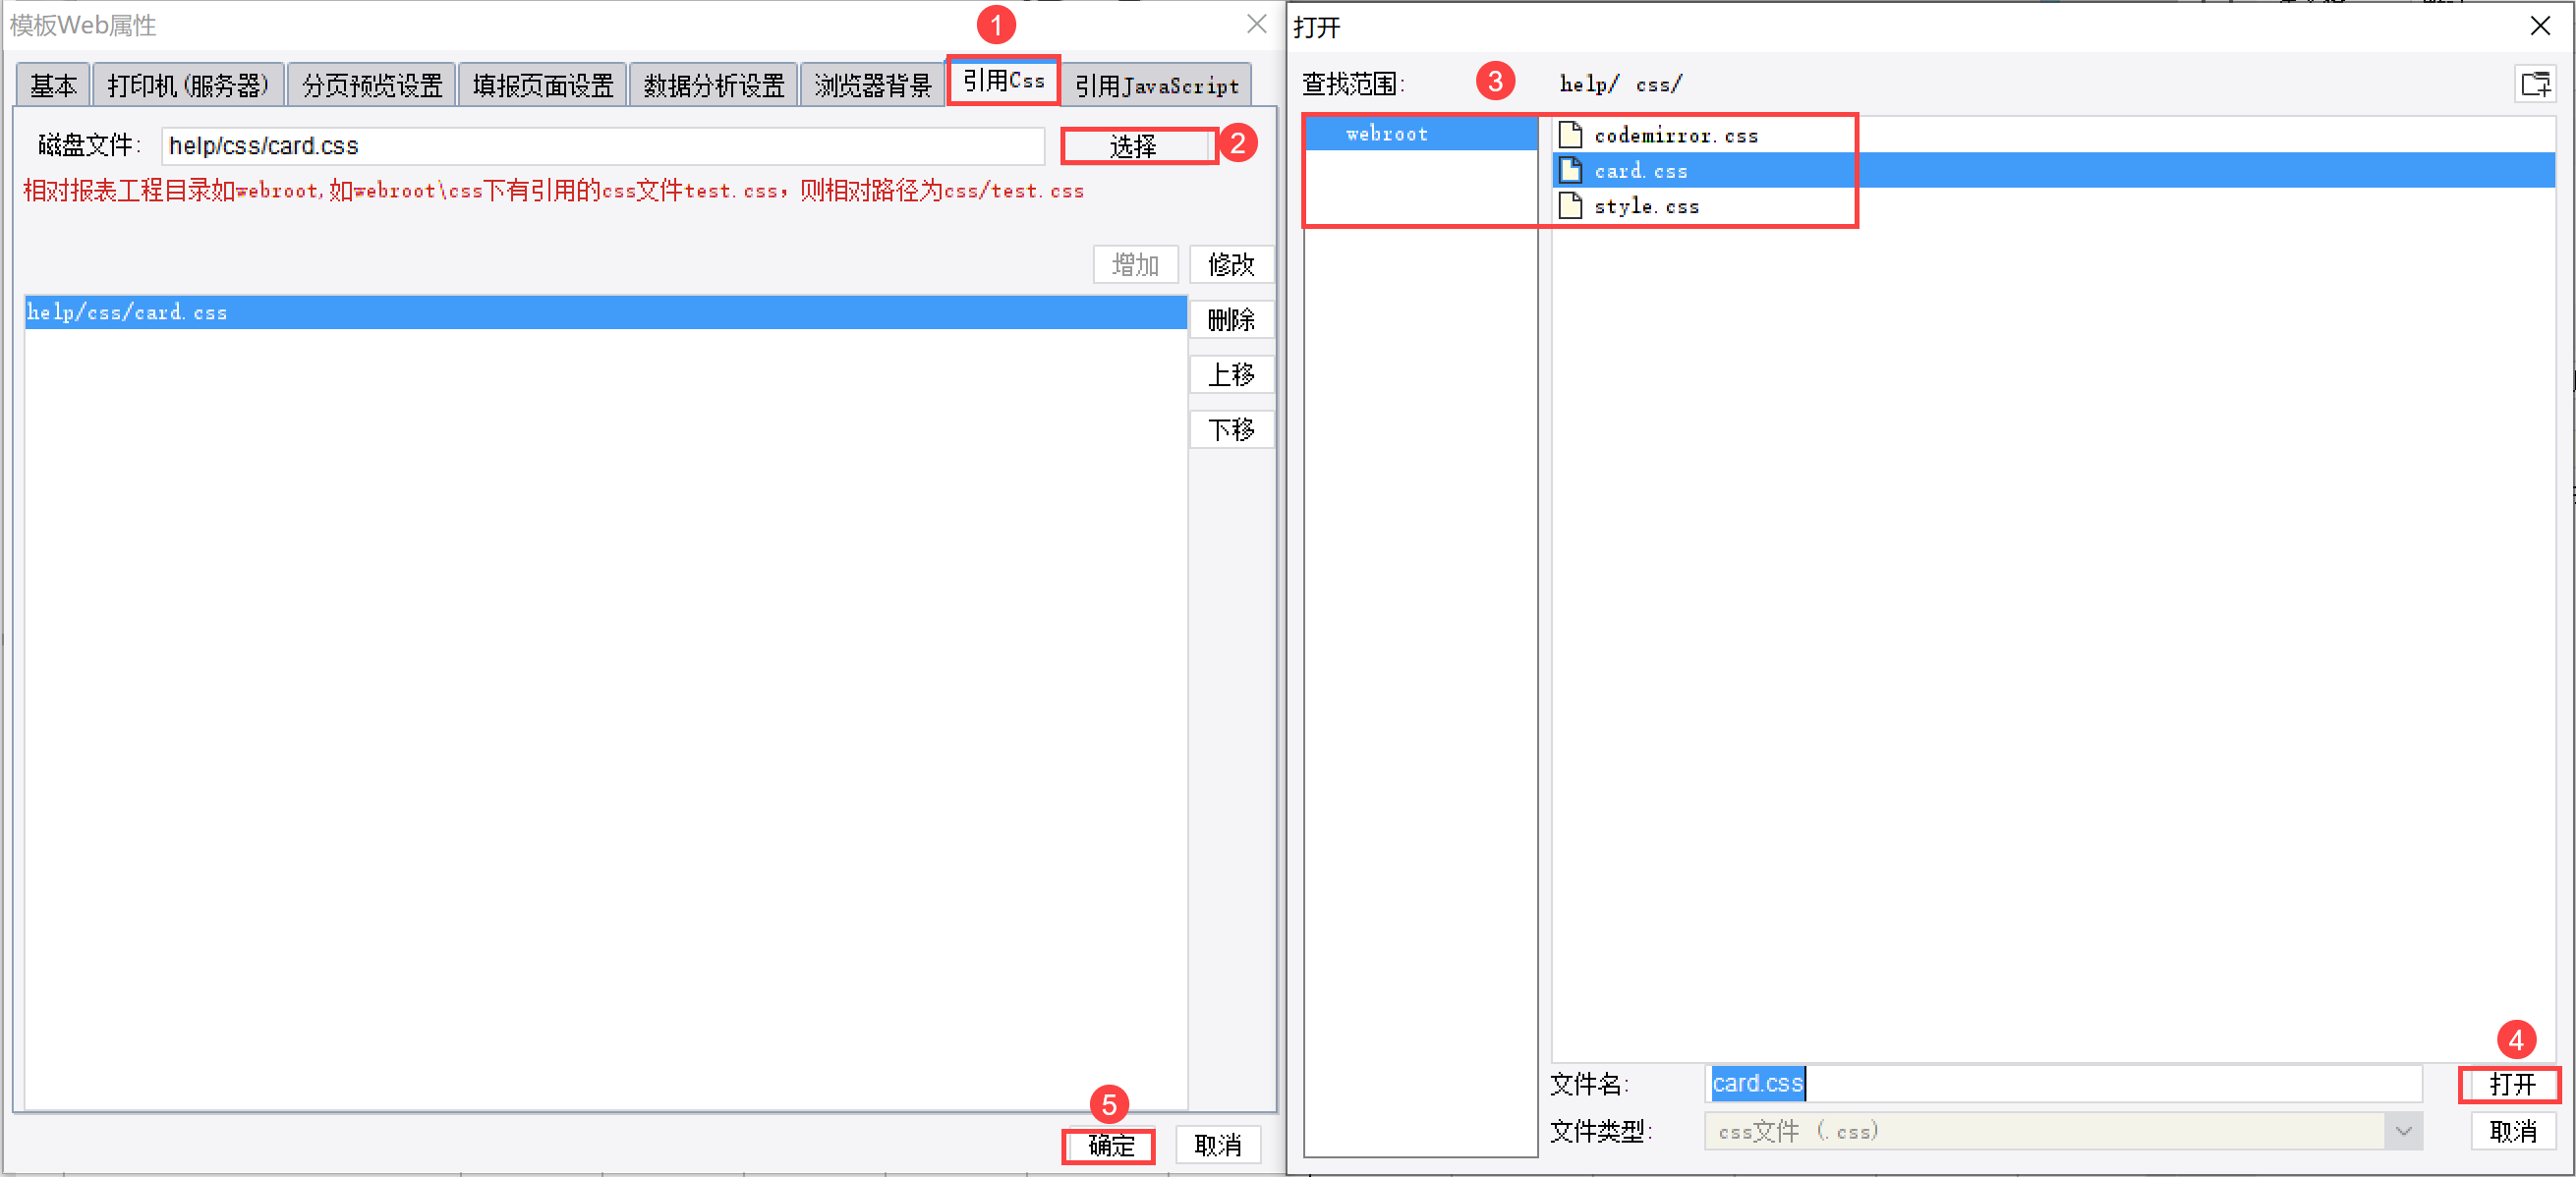The image size is (2576, 1177).
Task: Expand the 文件类型 css文件 dropdown
Action: click(x=2403, y=1131)
